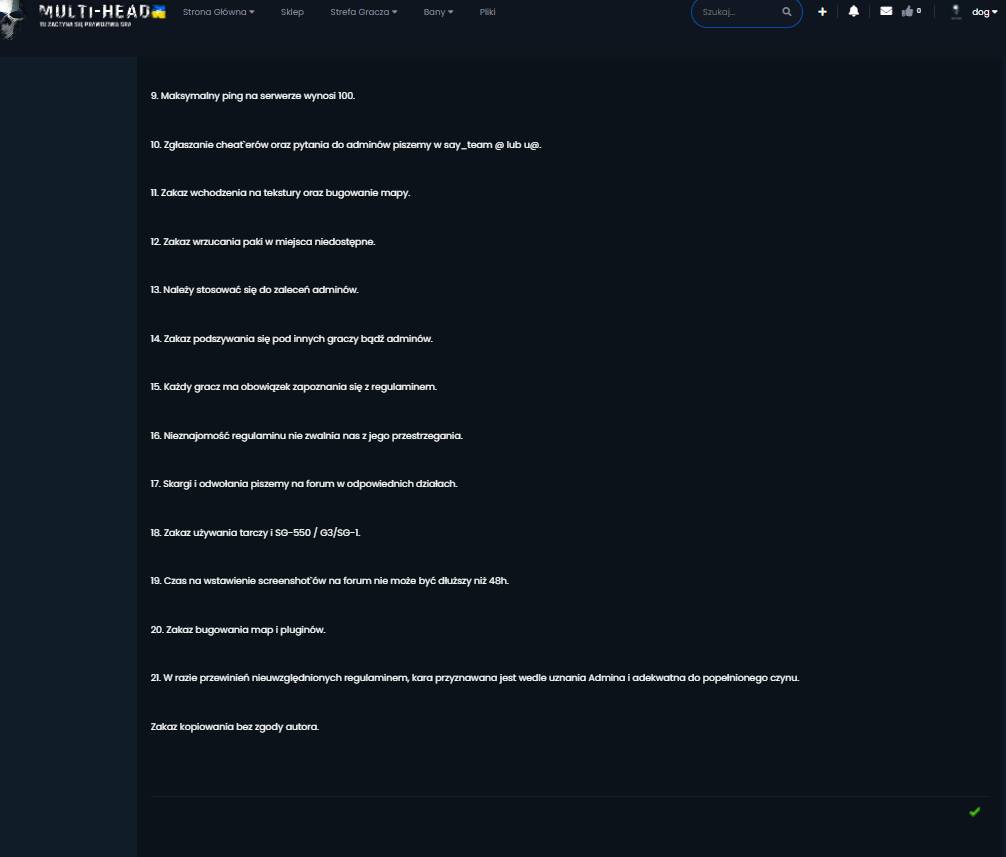
Task: Open the plus create menu icon
Action: click(x=822, y=12)
